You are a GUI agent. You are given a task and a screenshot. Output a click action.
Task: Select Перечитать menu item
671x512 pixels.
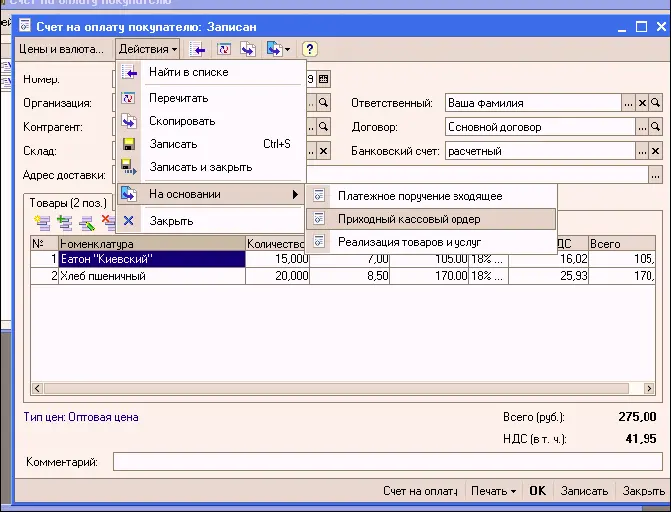(211, 98)
